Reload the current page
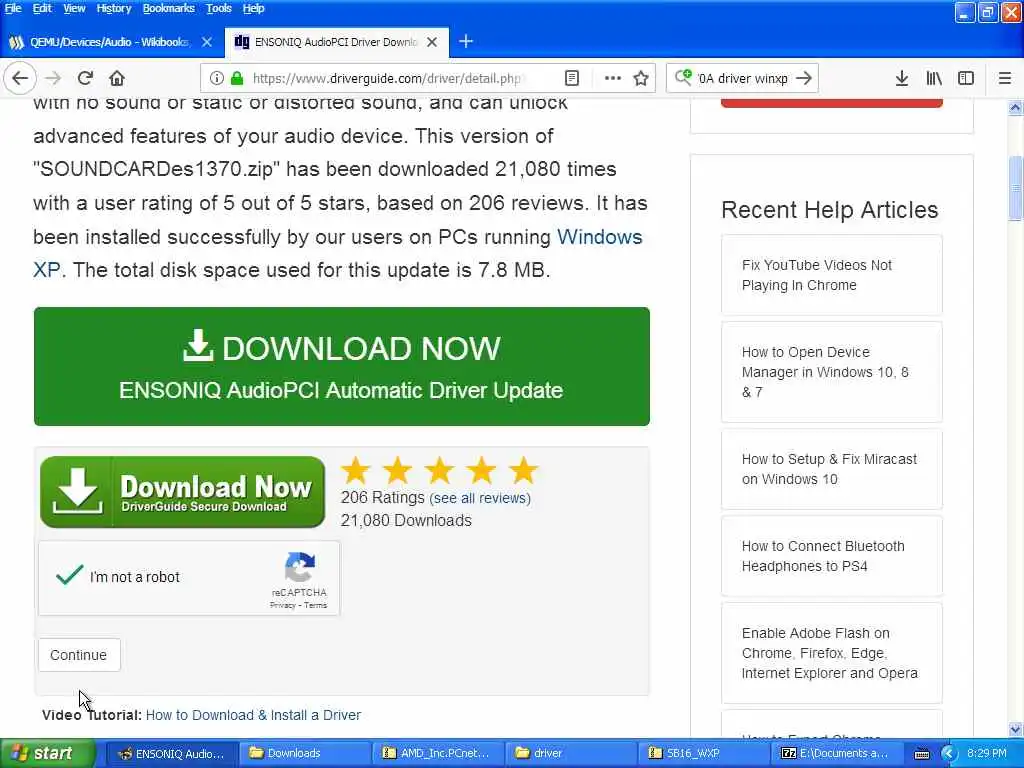The width and height of the screenshot is (1024, 768). [x=85, y=78]
